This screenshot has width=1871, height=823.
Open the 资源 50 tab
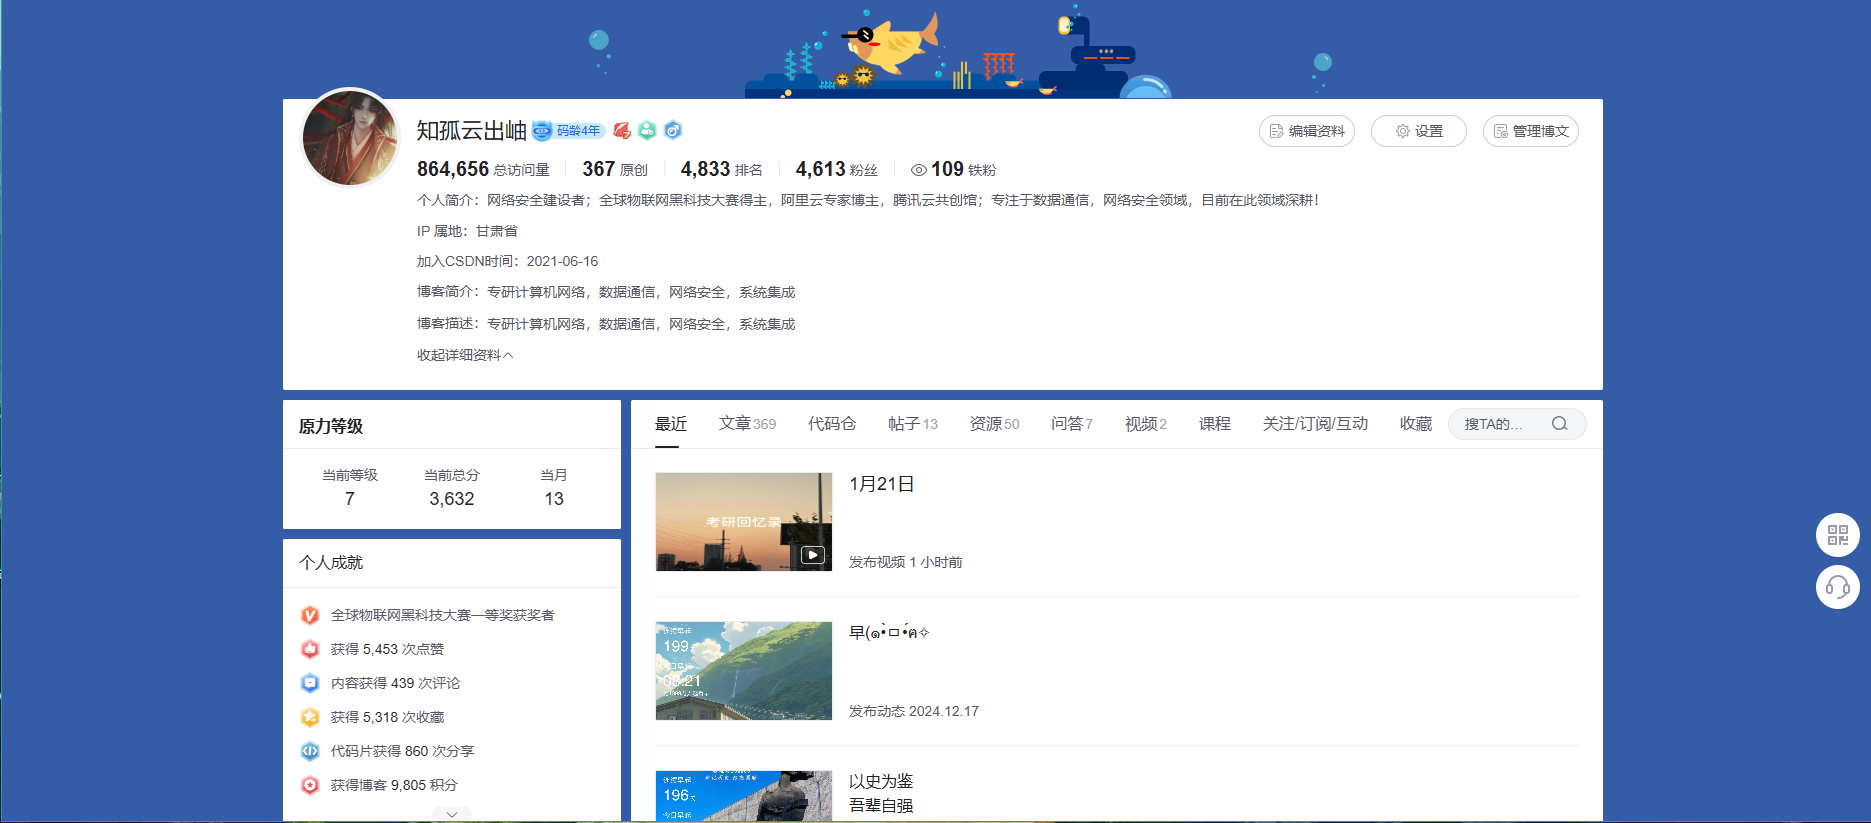tap(994, 424)
